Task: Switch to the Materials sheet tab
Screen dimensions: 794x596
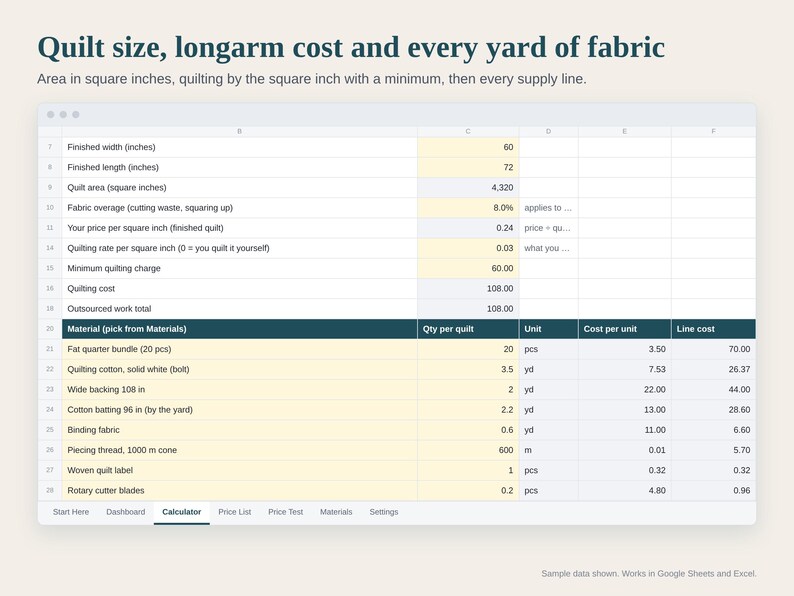Action: click(x=336, y=512)
